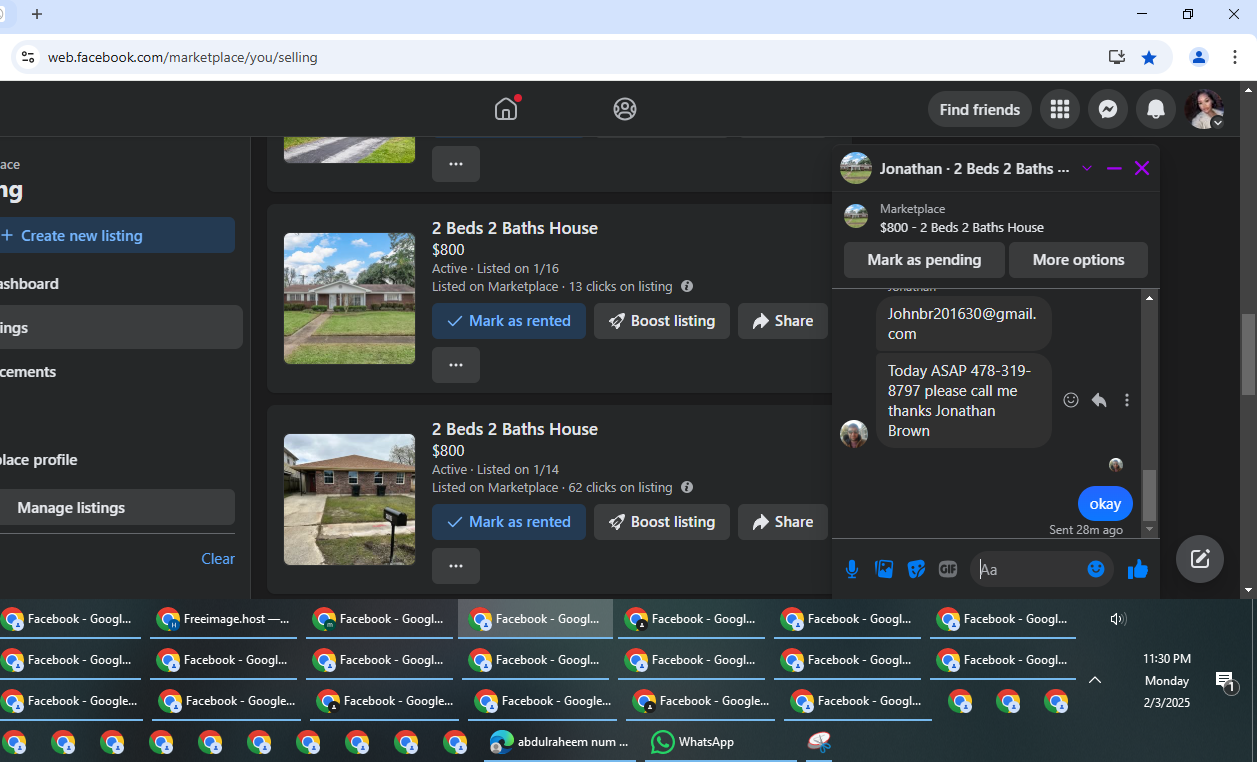Boost the listing listed on 1/16
The image size is (1257, 762).
(662, 321)
